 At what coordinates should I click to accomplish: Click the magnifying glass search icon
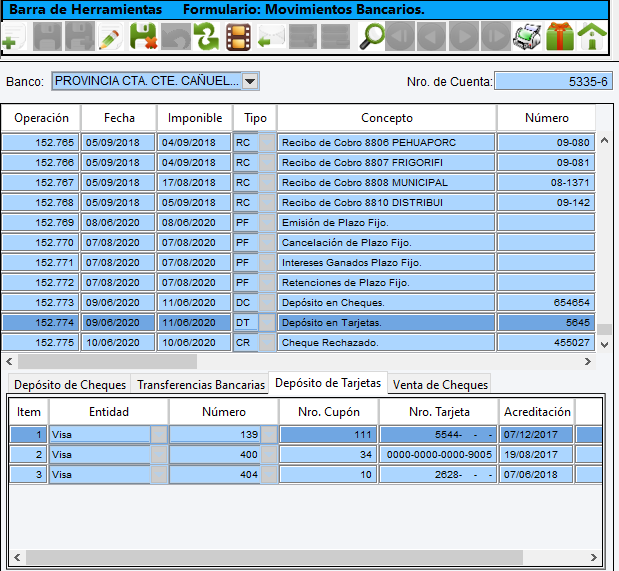pos(371,37)
